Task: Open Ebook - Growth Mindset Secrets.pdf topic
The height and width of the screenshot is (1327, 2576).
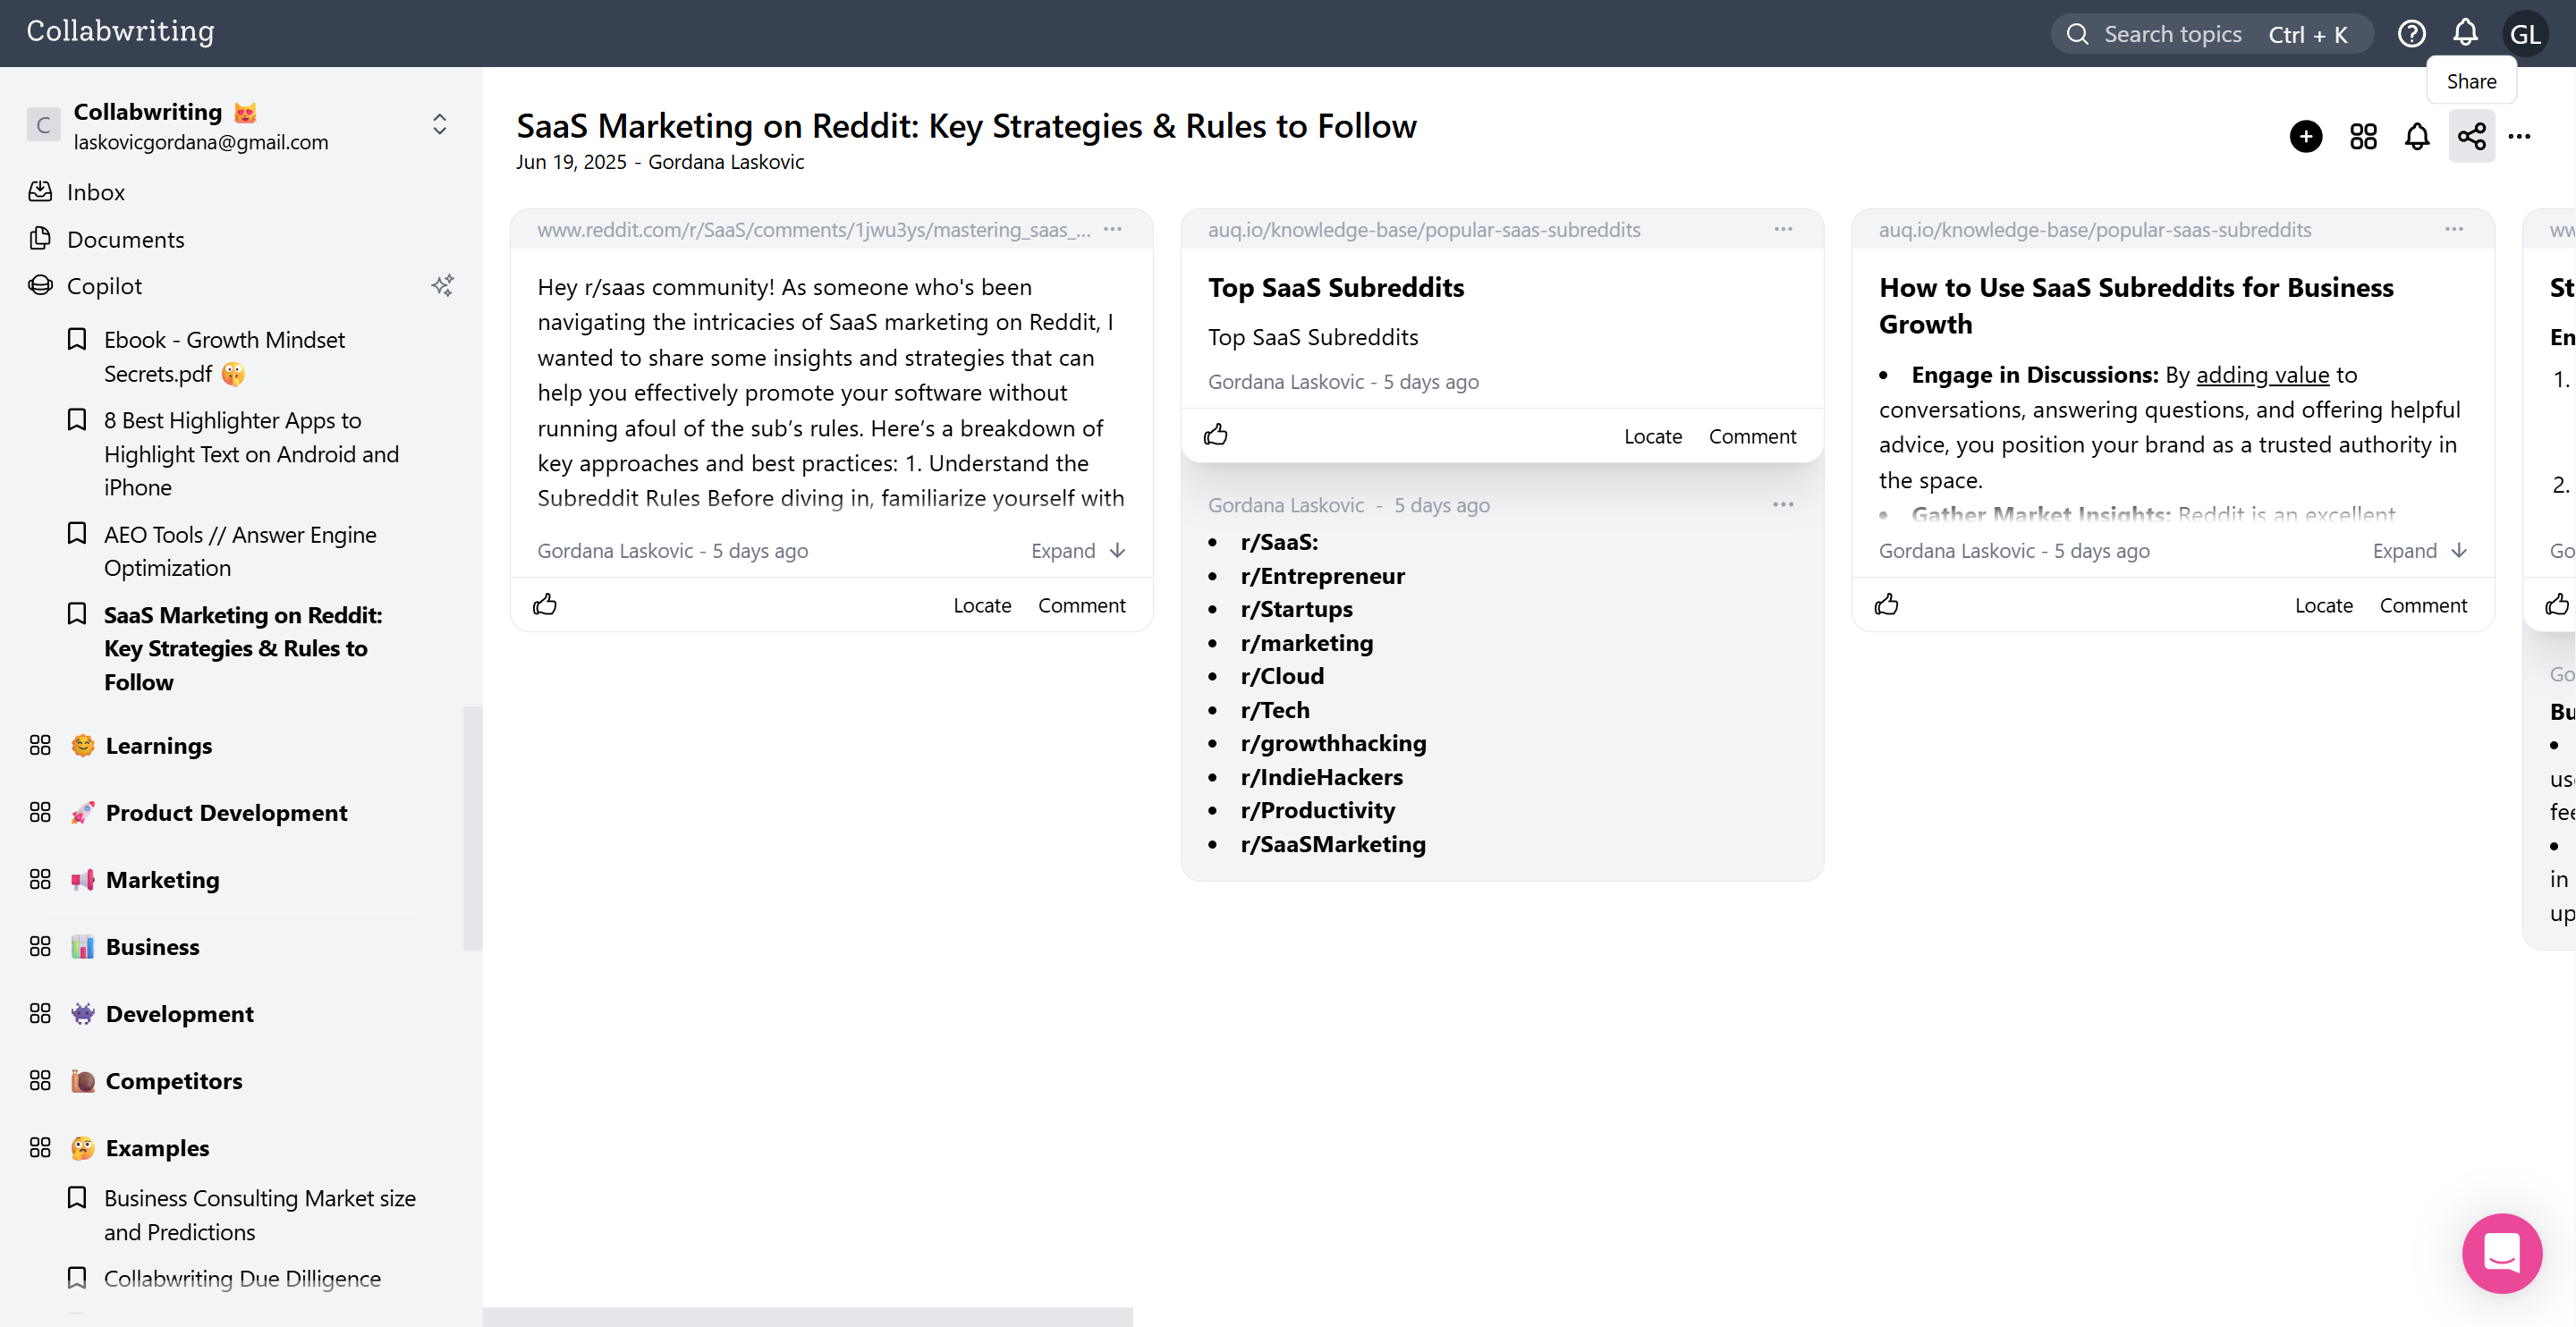Action: point(225,356)
